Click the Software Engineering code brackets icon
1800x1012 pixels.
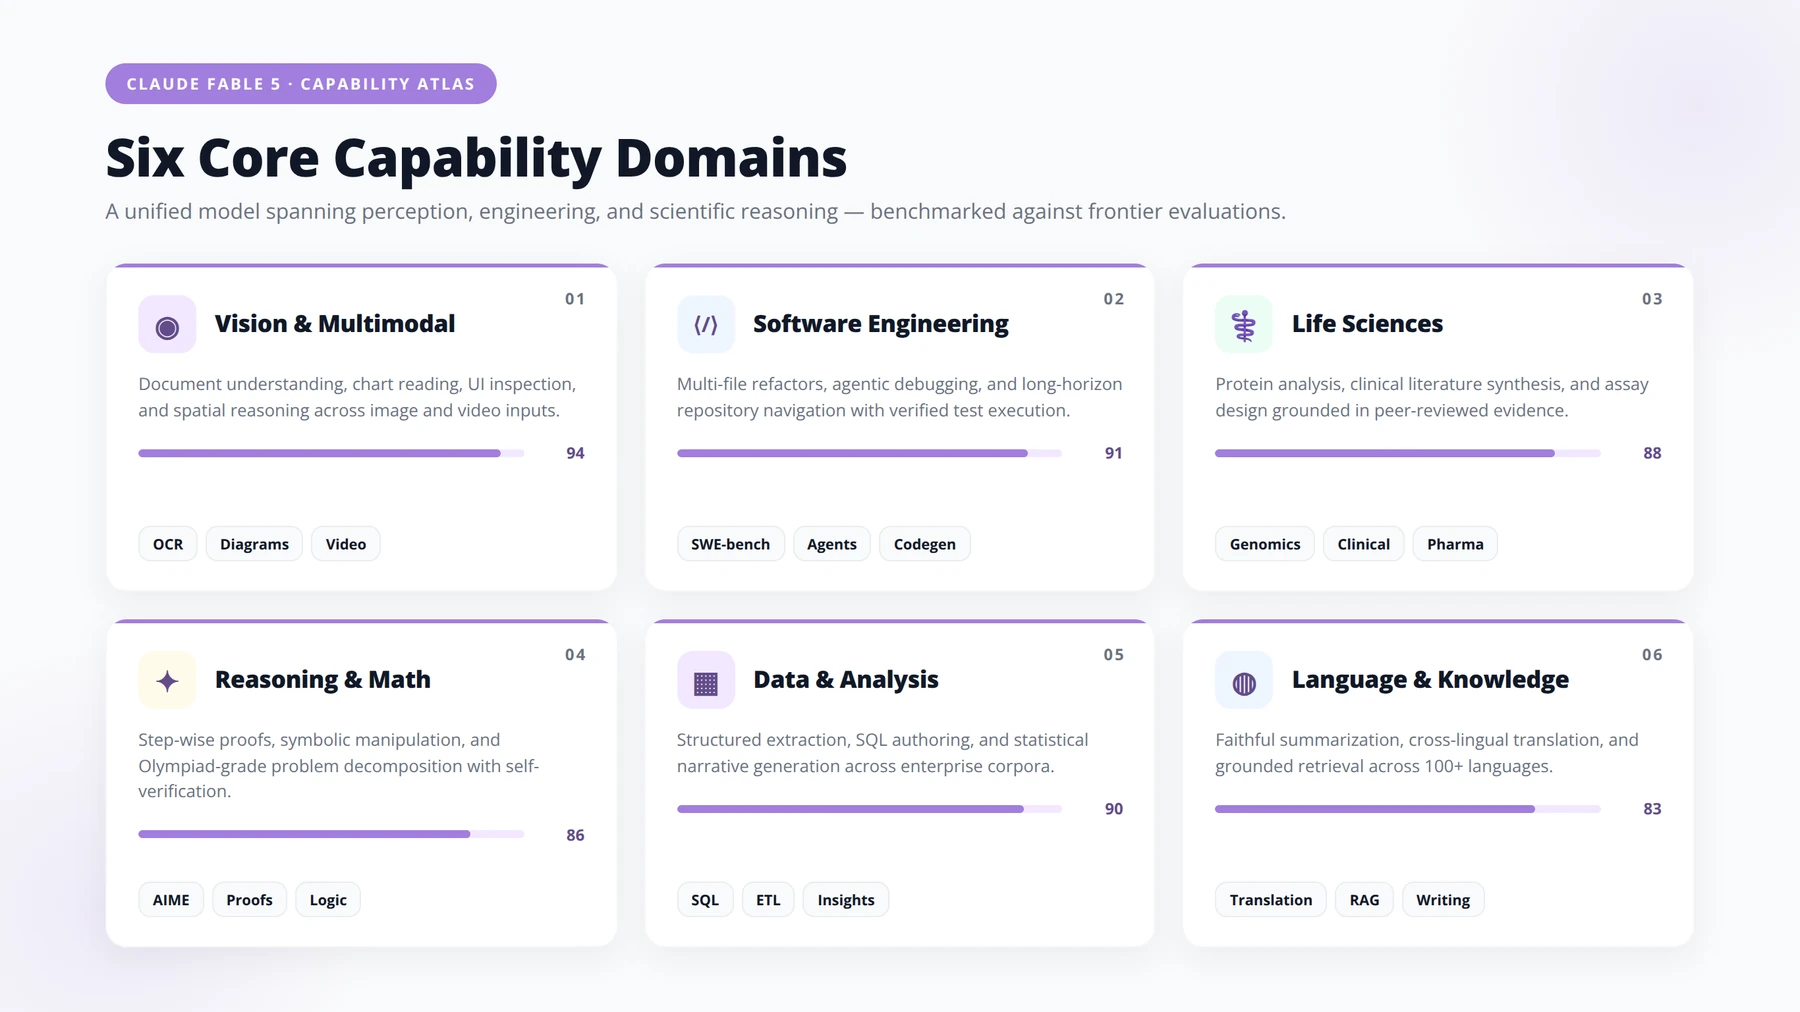(706, 324)
